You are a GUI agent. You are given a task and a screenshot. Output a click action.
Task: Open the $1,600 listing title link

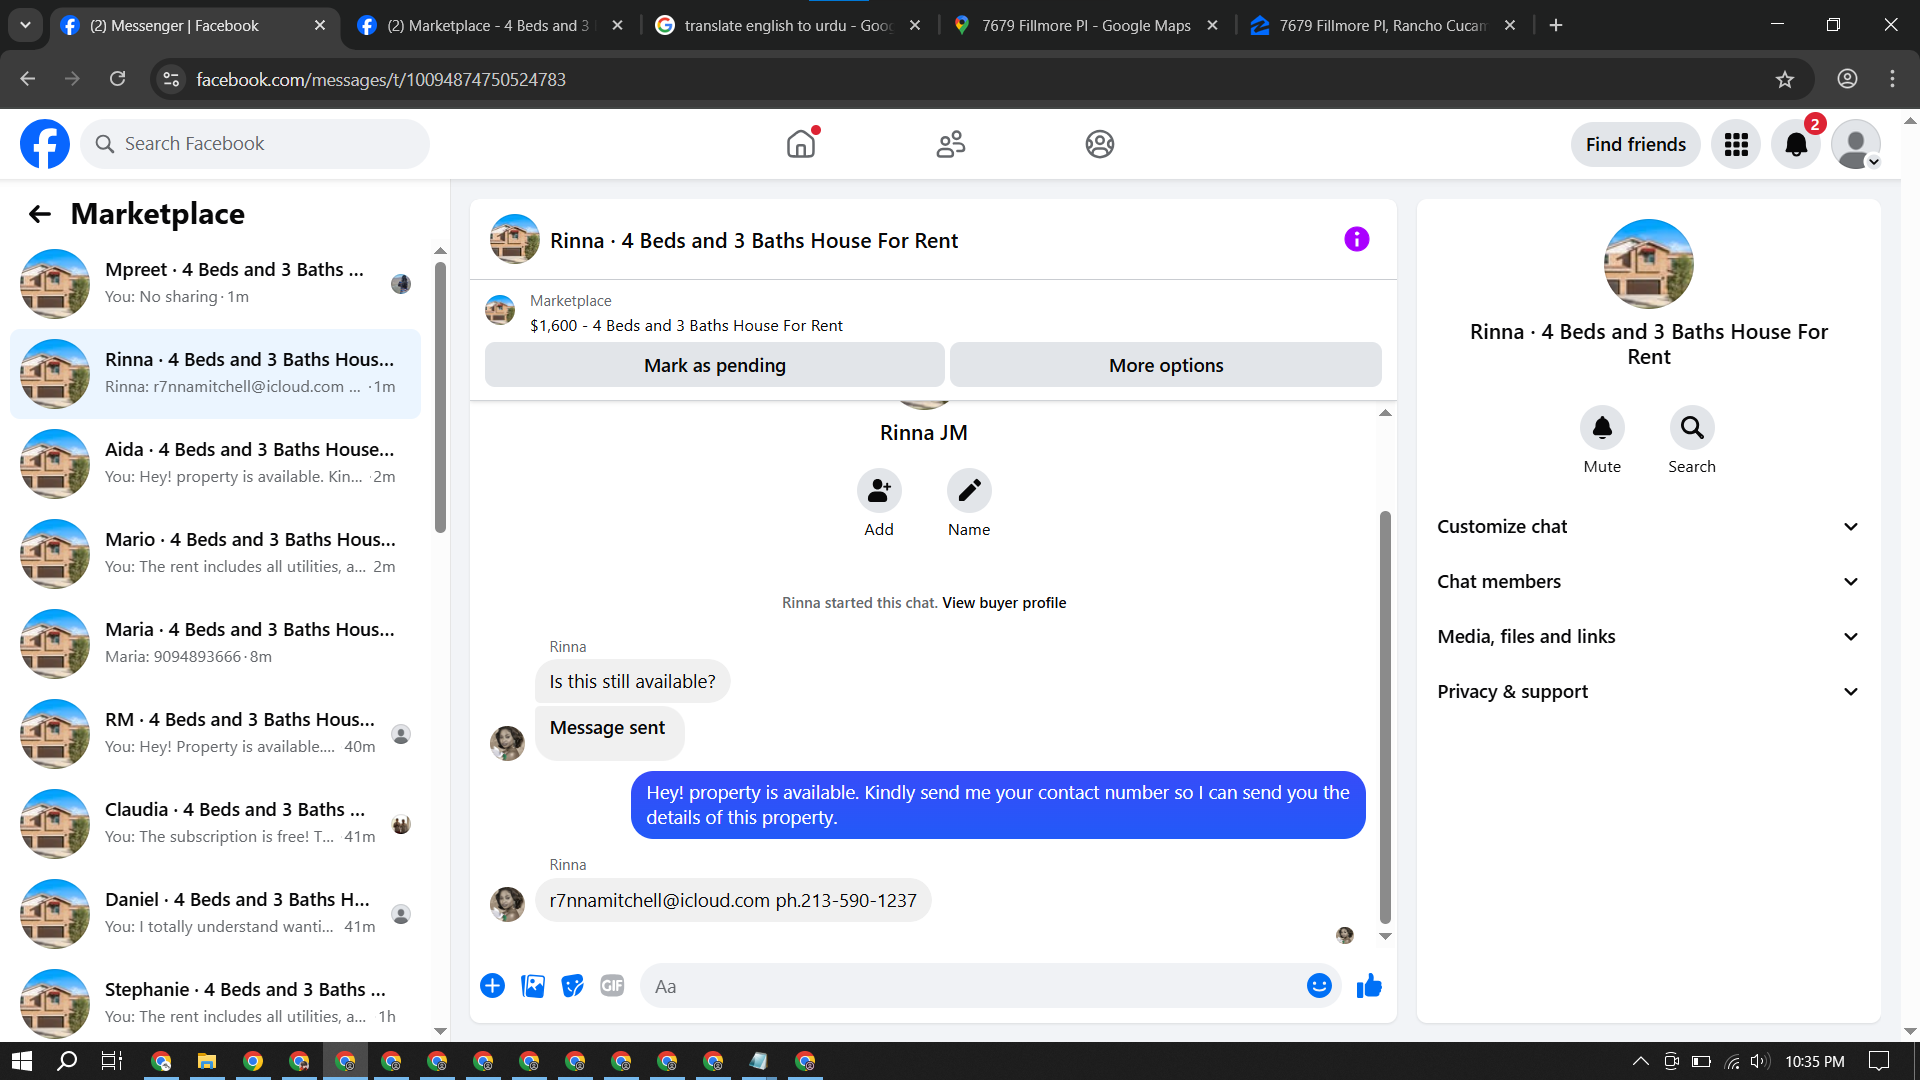pyautogui.click(x=686, y=326)
